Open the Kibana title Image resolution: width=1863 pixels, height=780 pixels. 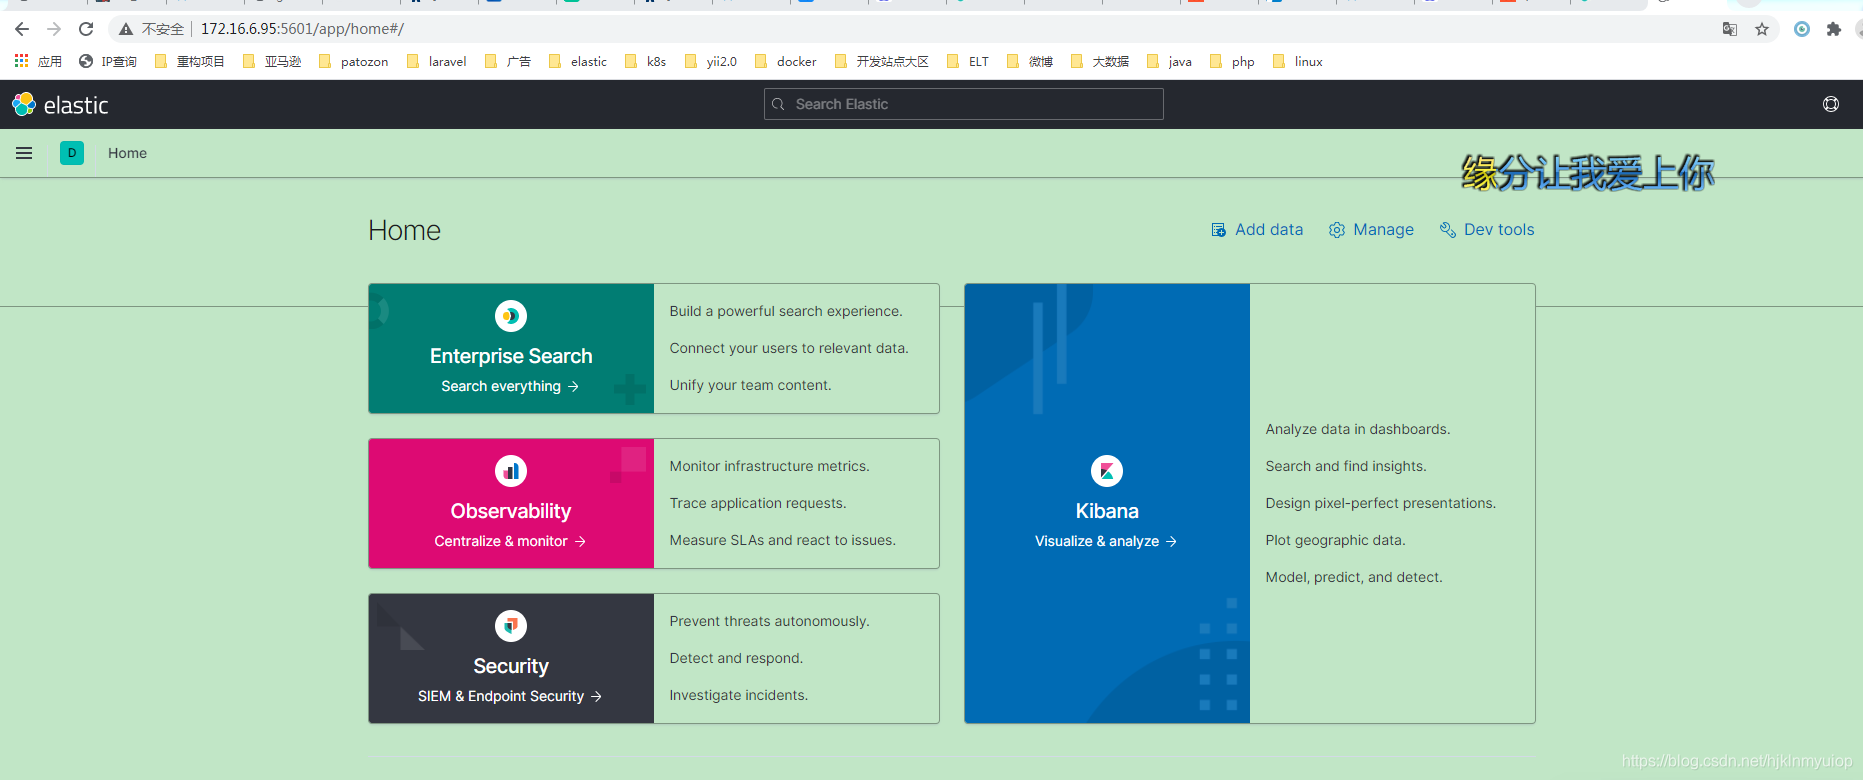[x=1107, y=511]
